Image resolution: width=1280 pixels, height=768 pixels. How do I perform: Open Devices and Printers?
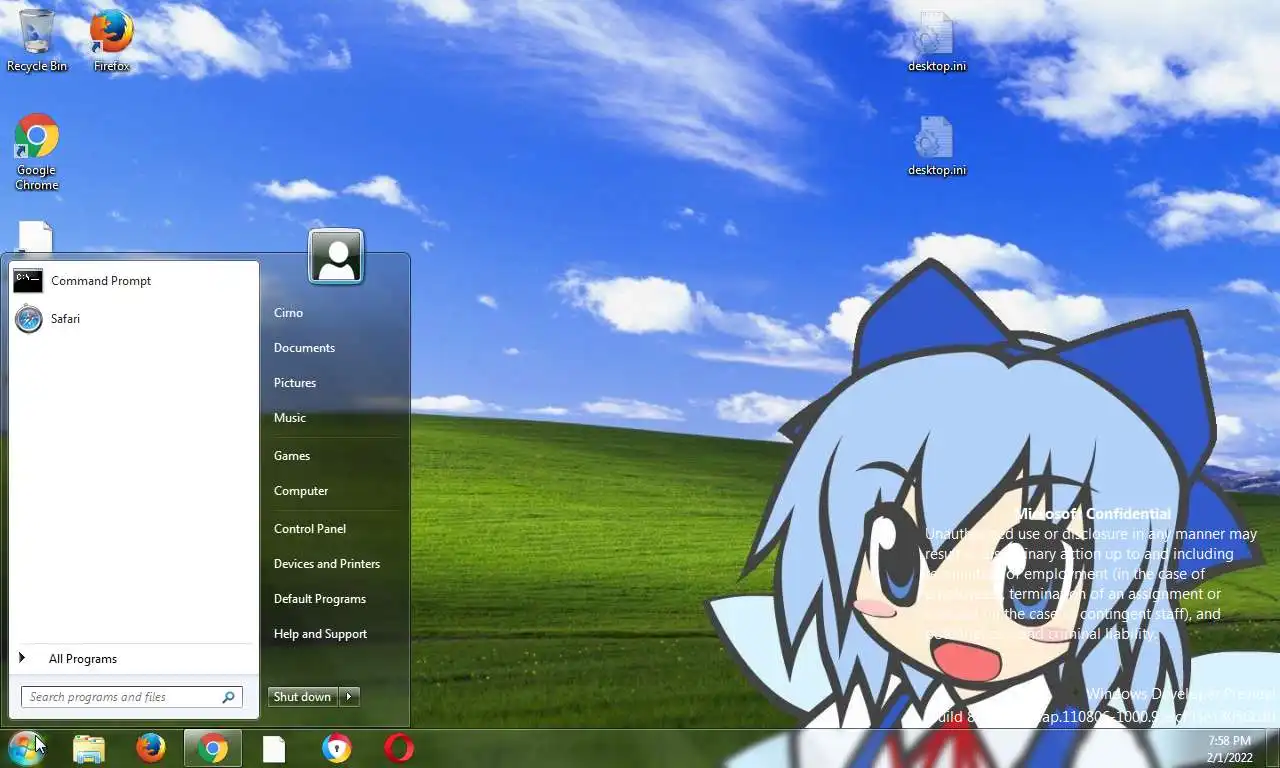334,564
